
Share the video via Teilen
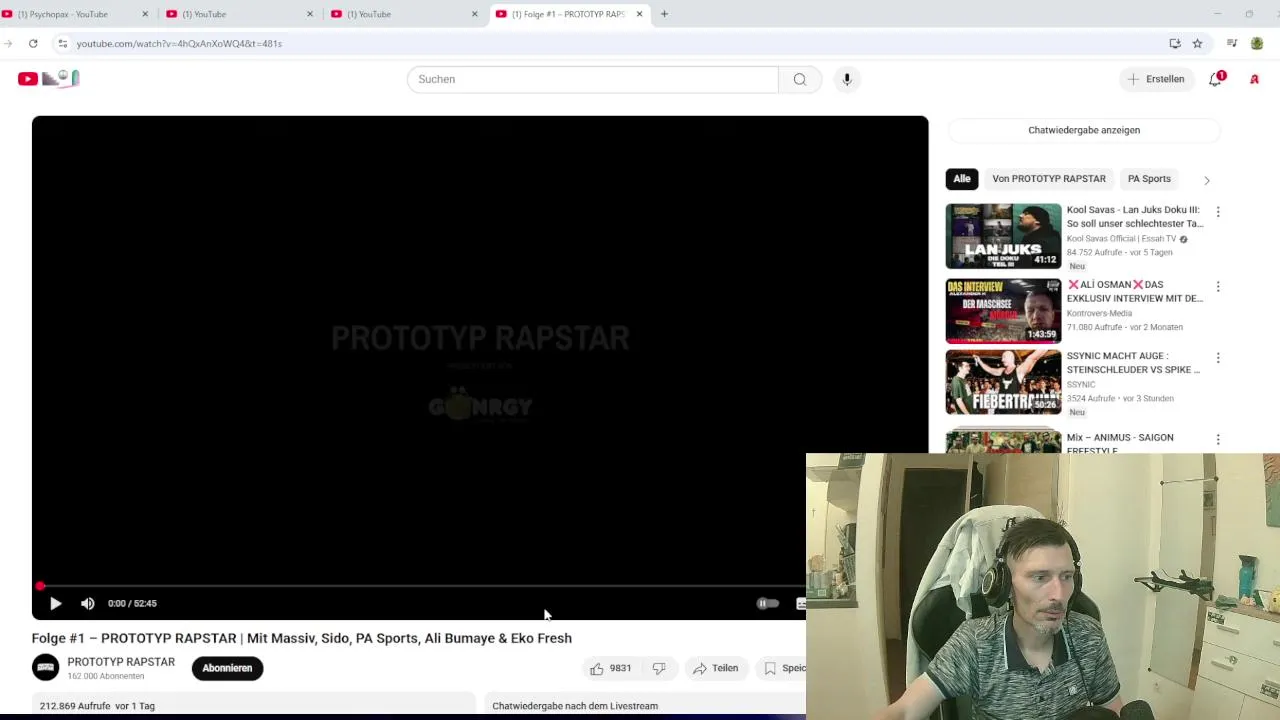(715, 668)
